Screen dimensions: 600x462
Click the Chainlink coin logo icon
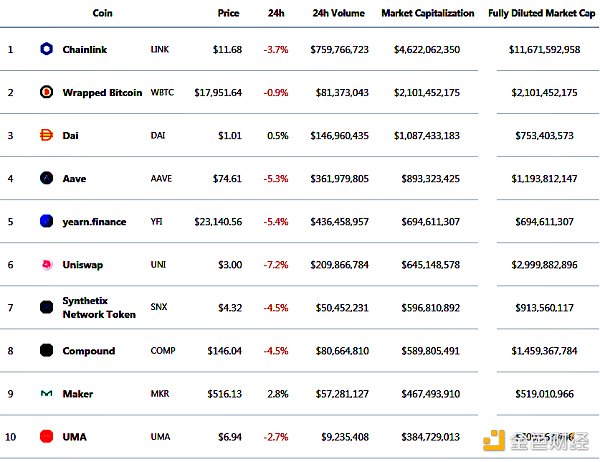[x=46, y=48]
